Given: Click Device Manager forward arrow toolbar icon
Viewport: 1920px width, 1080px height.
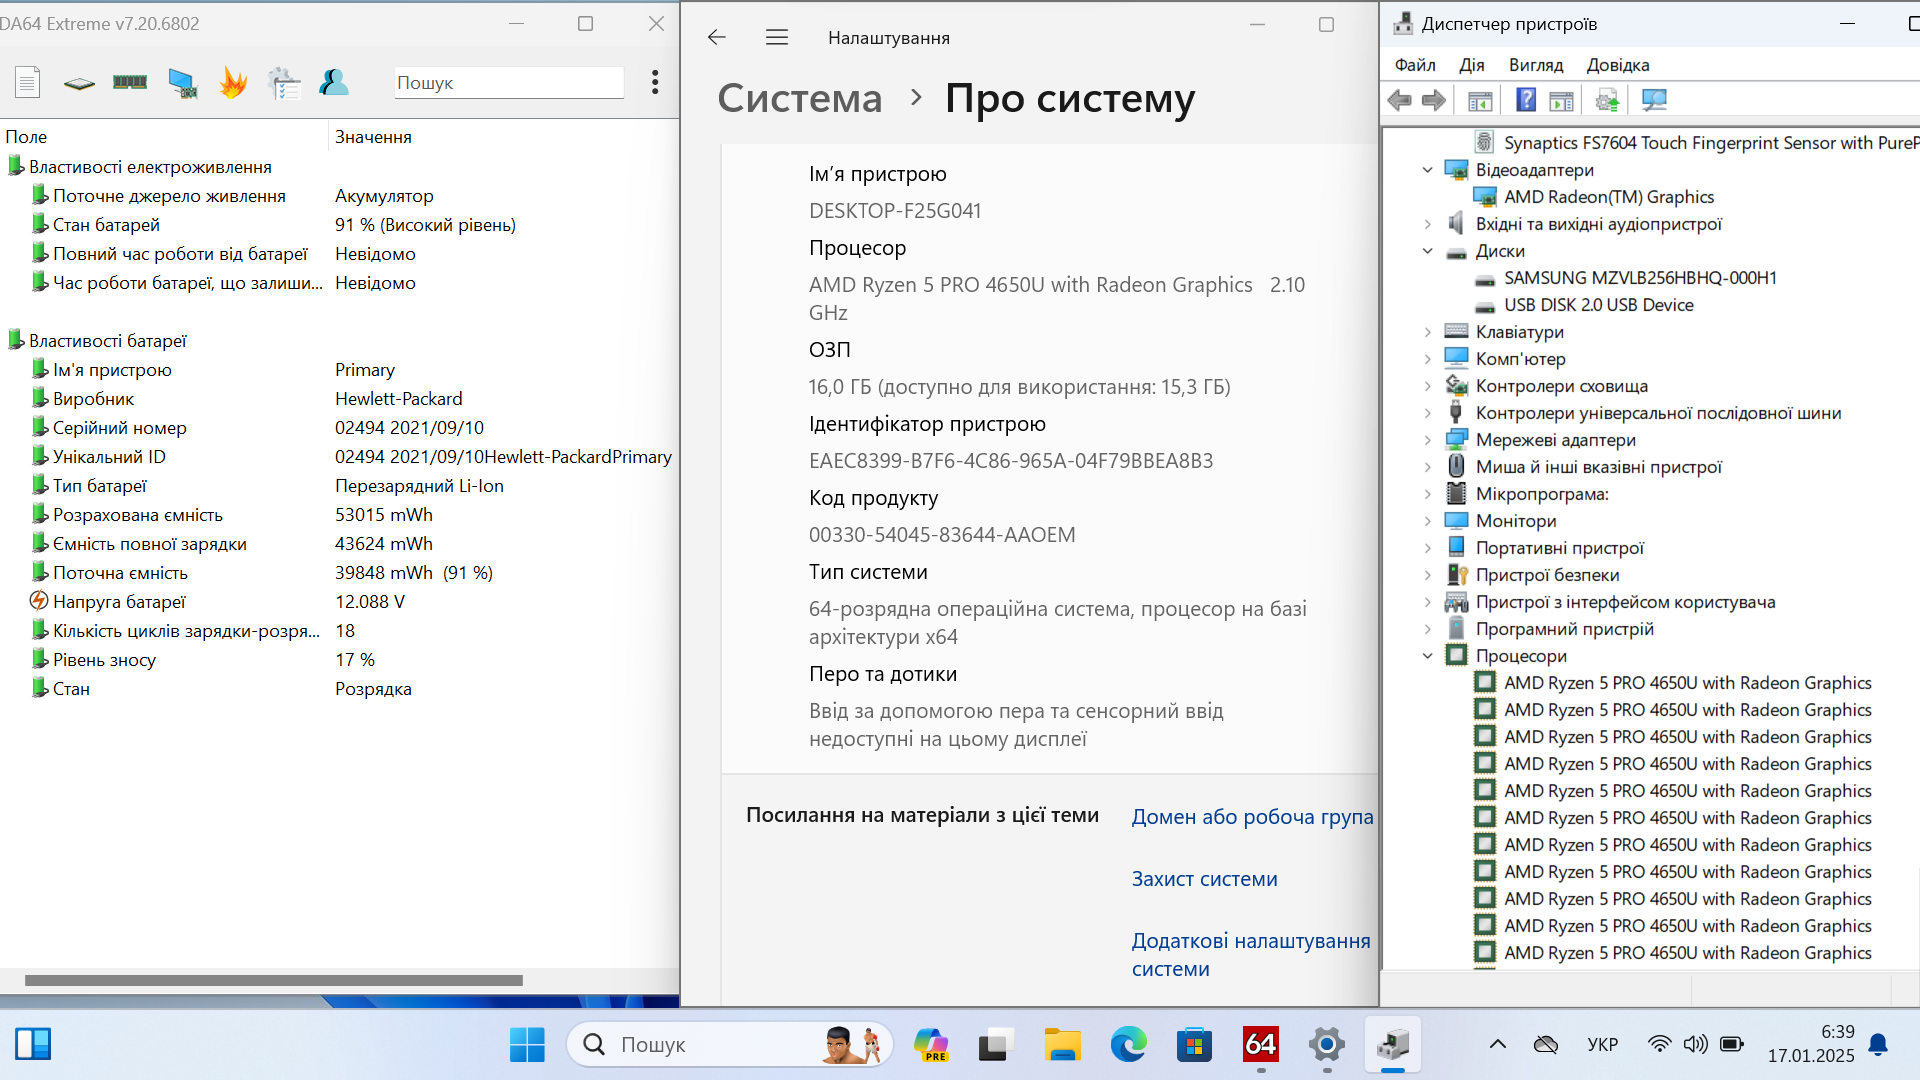Looking at the screenshot, I should point(1434,100).
